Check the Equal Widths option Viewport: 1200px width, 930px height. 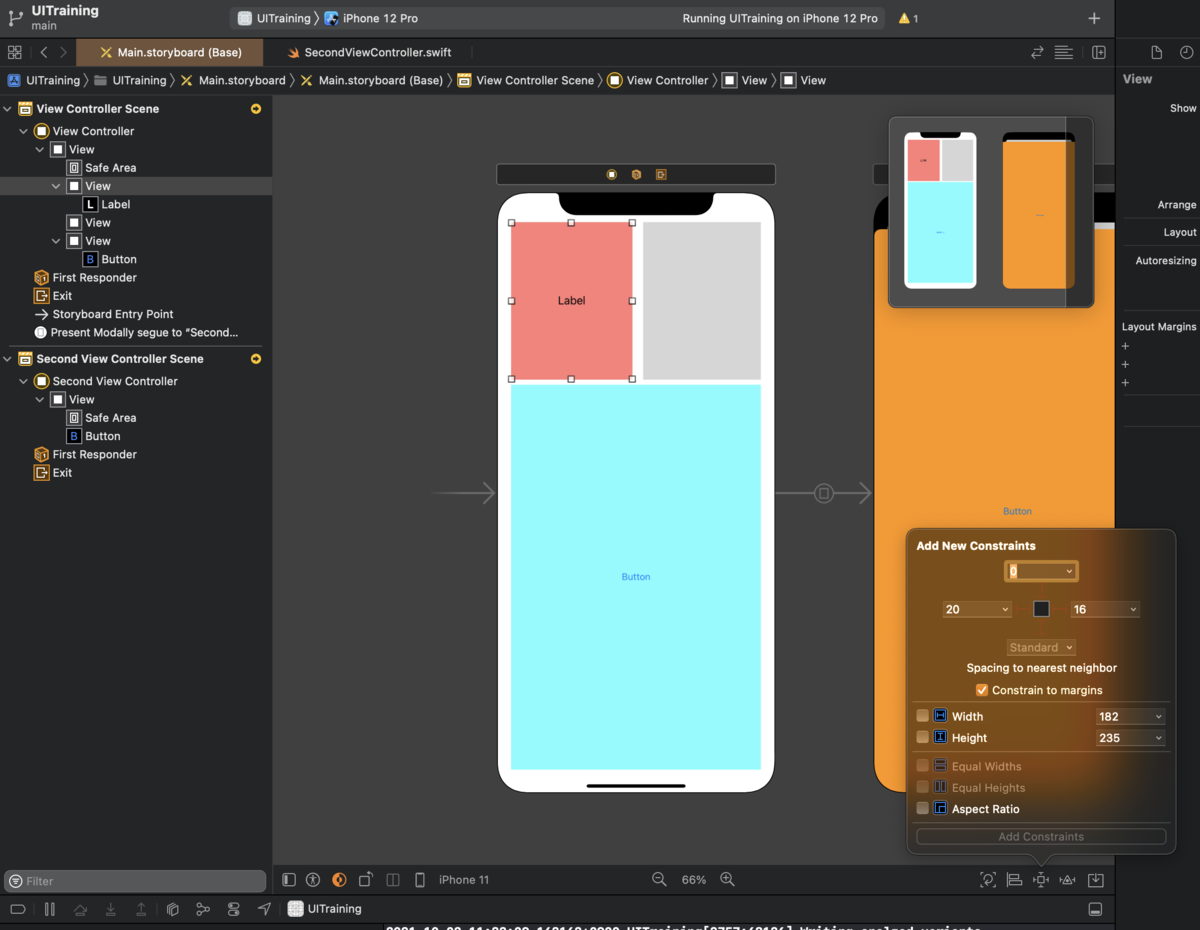[922, 766]
